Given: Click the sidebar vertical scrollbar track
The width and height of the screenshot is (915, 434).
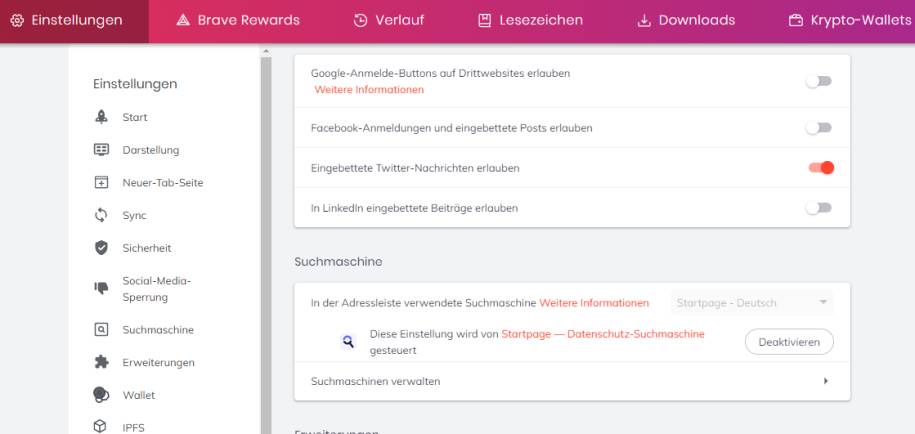Looking at the screenshot, I should (x=266, y=245).
